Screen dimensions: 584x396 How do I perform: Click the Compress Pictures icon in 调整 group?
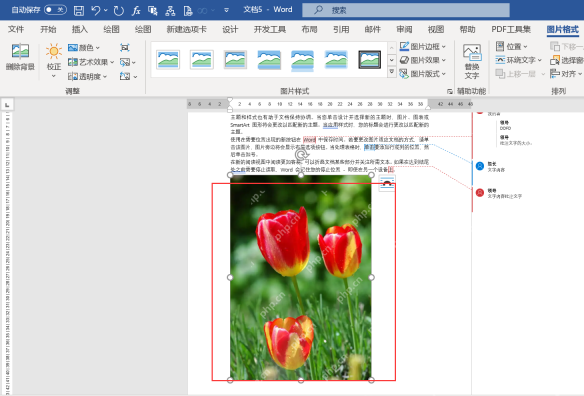125,47
